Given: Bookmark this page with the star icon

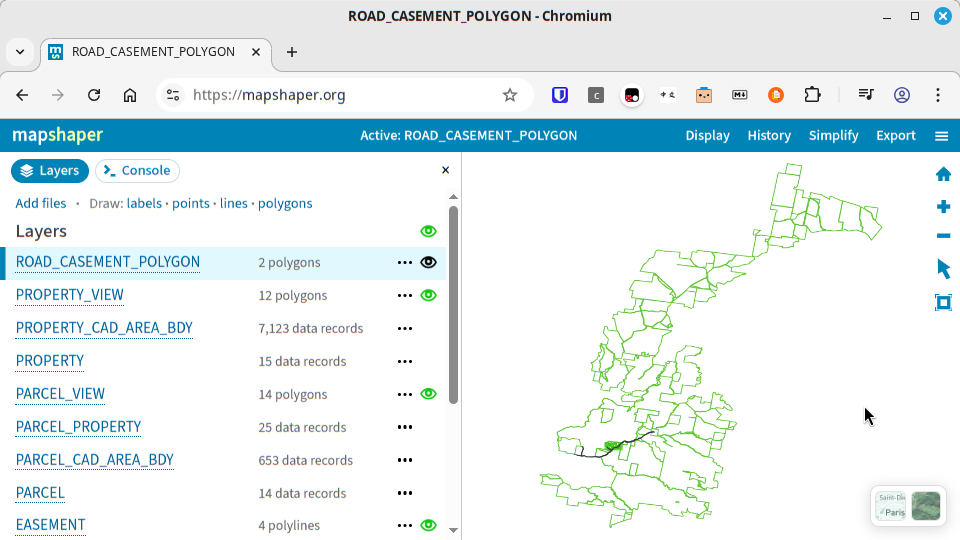Looking at the screenshot, I should pos(509,95).
